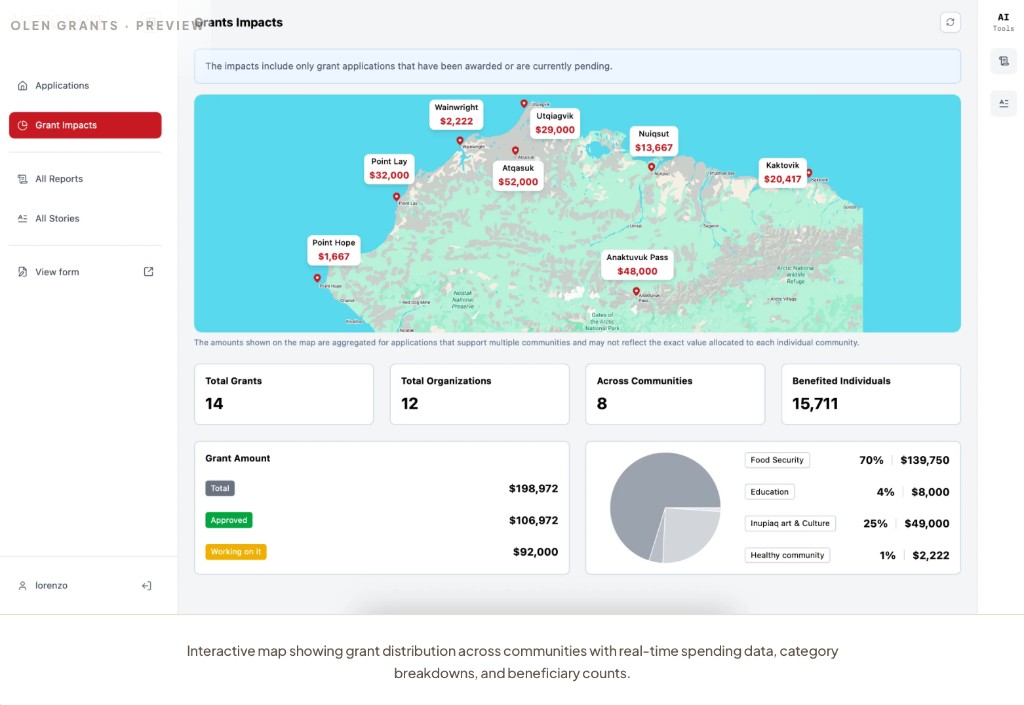Click the Benefited Individuals card
This screenshot has width=1024, height=705.
871,394
